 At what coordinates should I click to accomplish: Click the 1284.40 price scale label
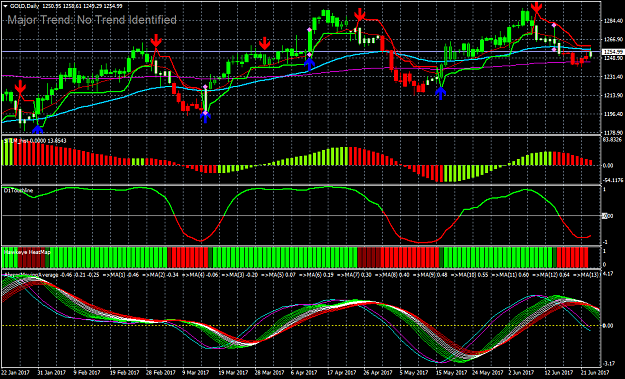click(613, 21)
